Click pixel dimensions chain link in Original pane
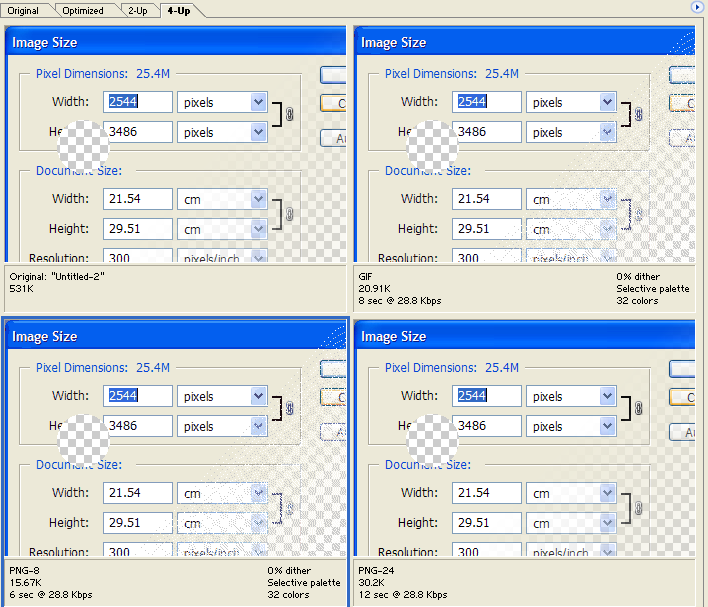This screenshot has width=708, height=607. [x=289, y=114]
